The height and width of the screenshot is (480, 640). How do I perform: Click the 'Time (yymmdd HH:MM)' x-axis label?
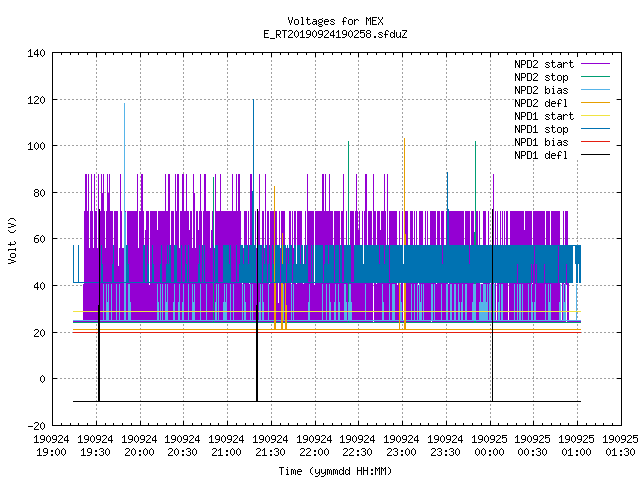click(335, 471)
